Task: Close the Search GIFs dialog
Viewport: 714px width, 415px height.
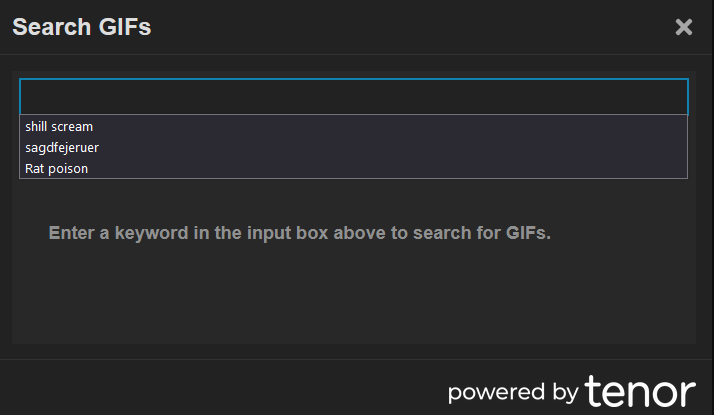Action: tap(683, 27)
